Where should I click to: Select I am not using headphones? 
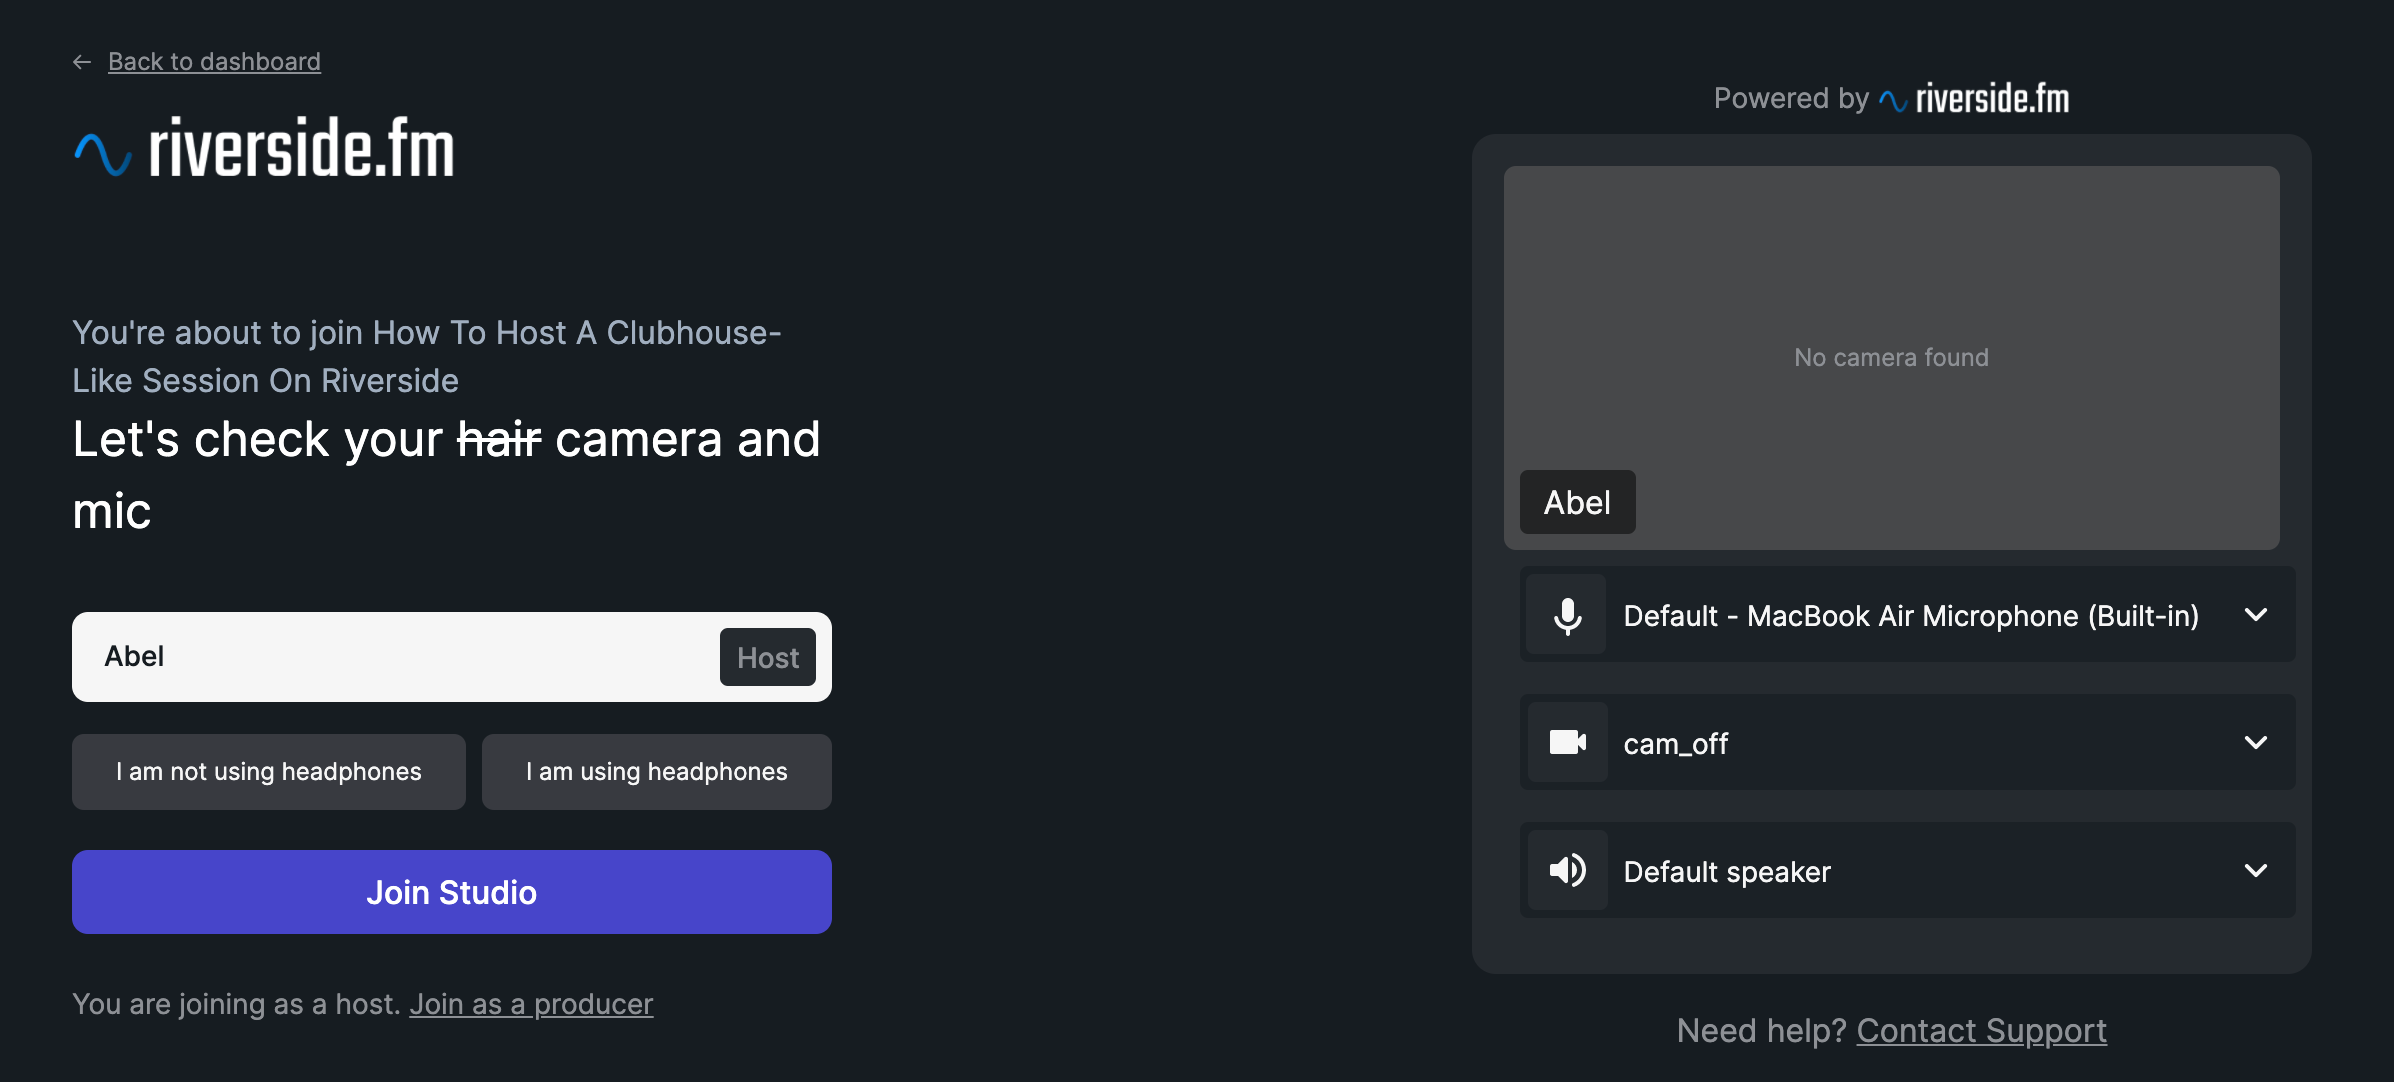click(269, 772)
